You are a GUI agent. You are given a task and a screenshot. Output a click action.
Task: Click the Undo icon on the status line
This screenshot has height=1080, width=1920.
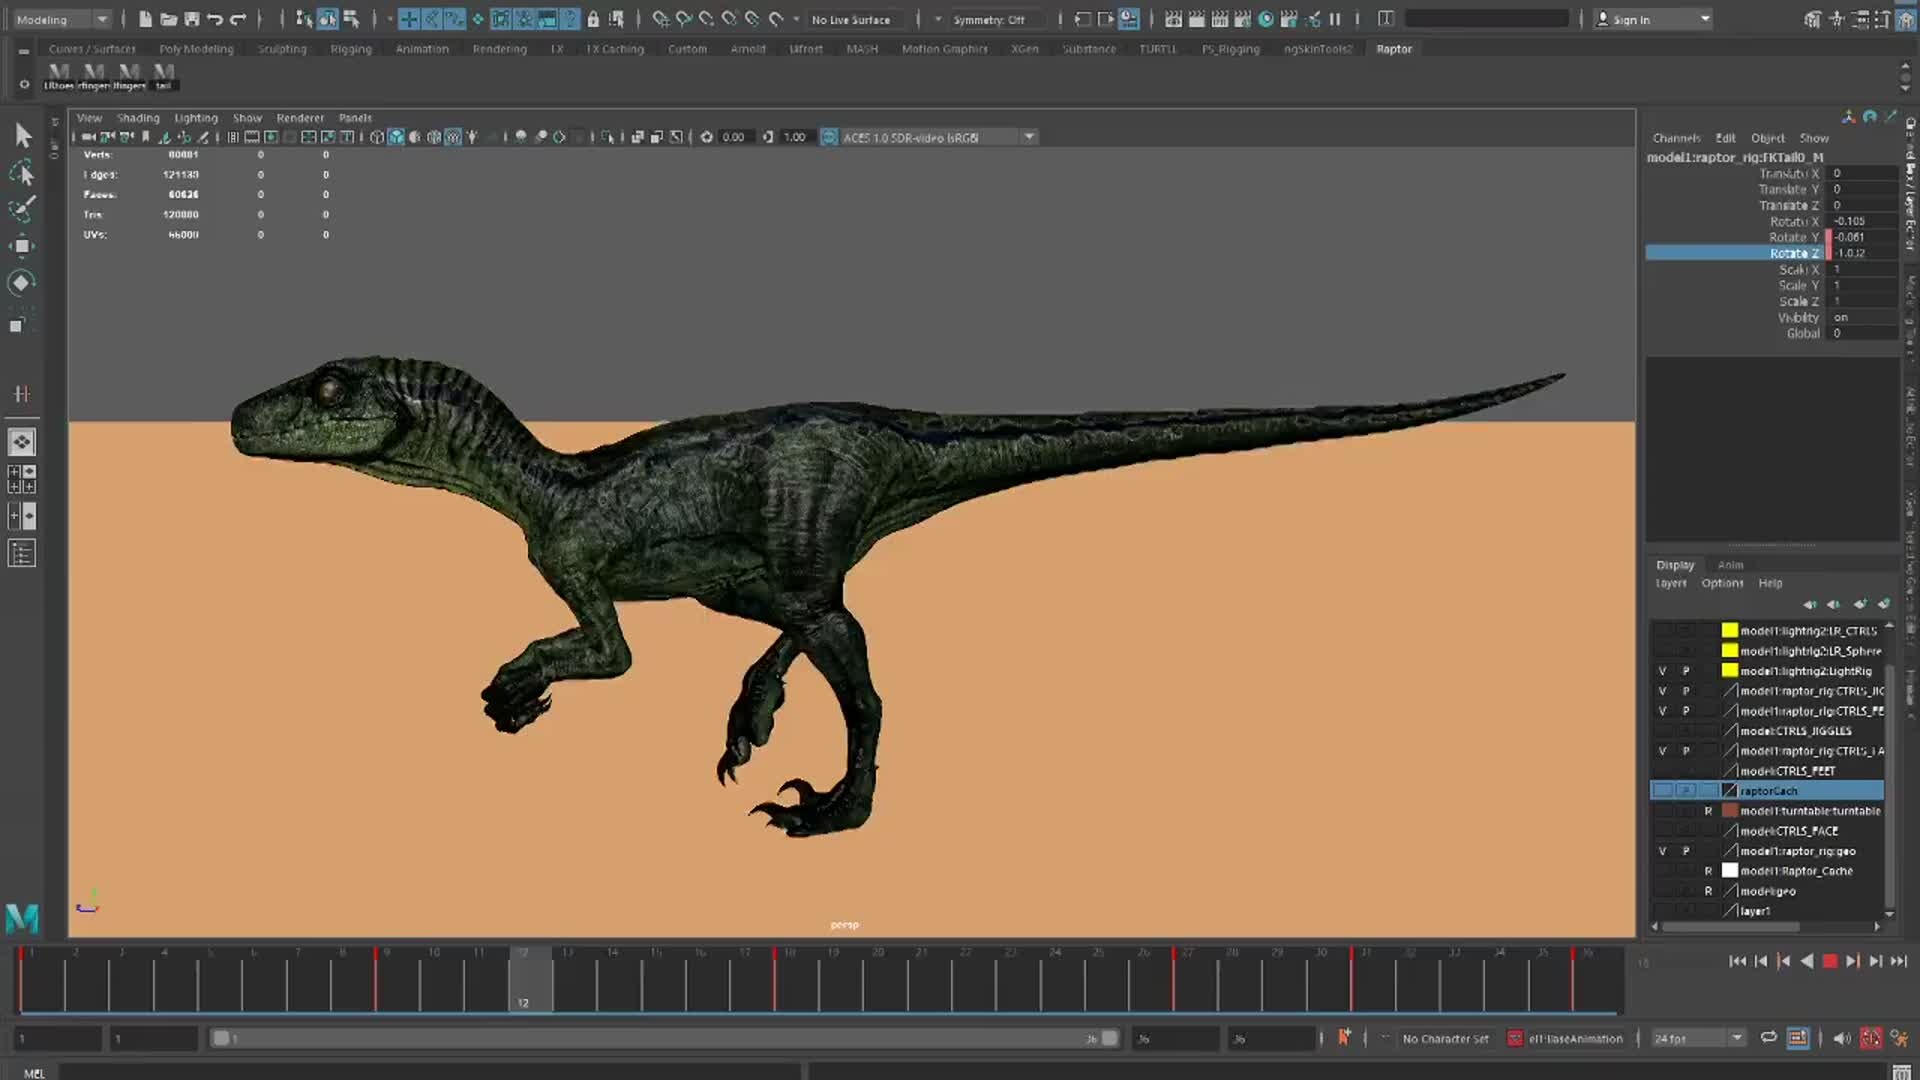coord(213,19)
